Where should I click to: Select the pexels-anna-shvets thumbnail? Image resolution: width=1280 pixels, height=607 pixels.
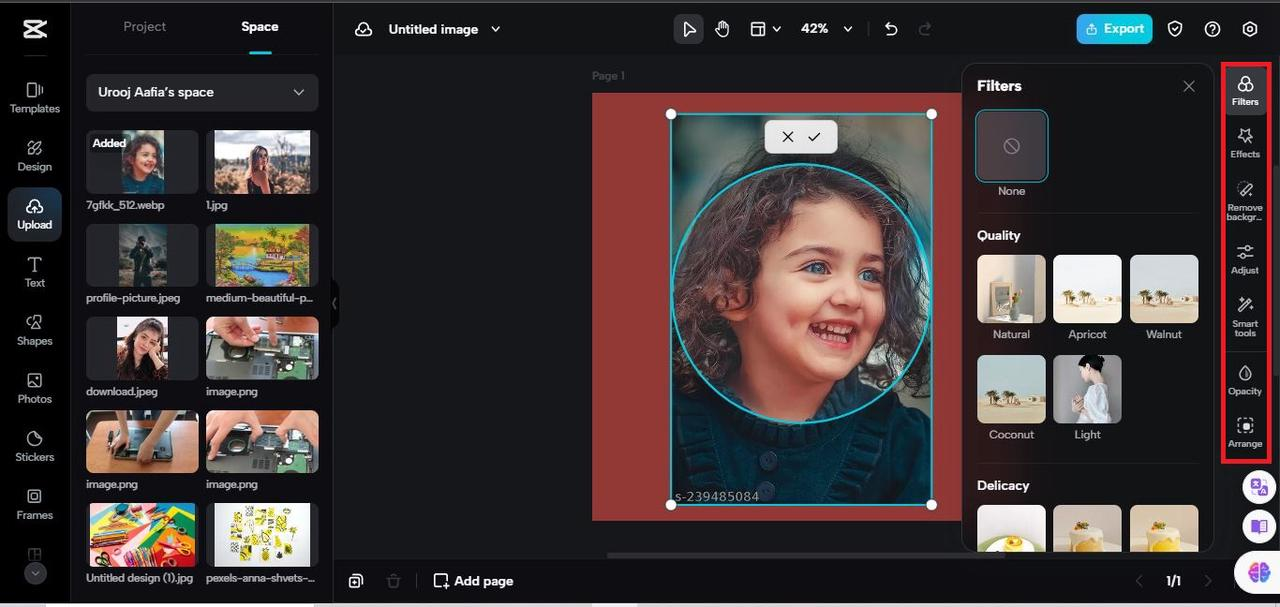point(262,535)
